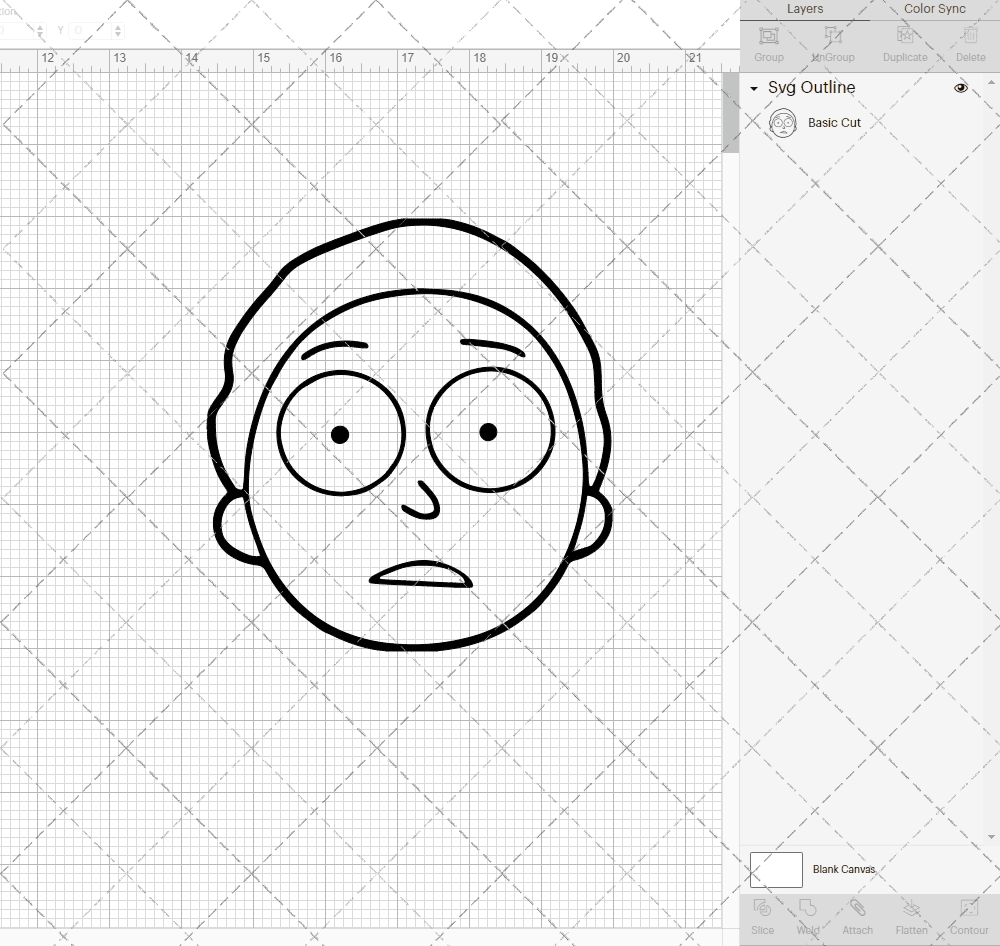Click the Blank Canvas label
The width and height of the screenshot is (1000, 946).
pyautogui.click(x=844, y=869)
